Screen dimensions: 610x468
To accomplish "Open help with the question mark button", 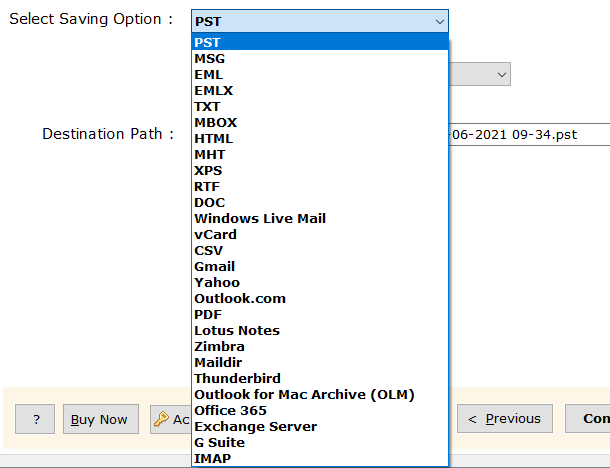I will 35,419.
